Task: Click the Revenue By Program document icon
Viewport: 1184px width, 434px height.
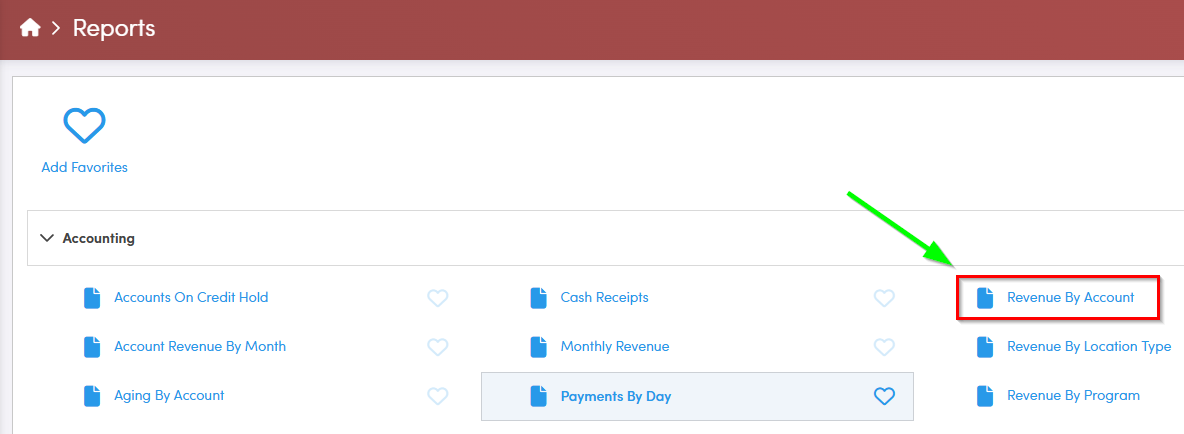Action: click(985, 396)
